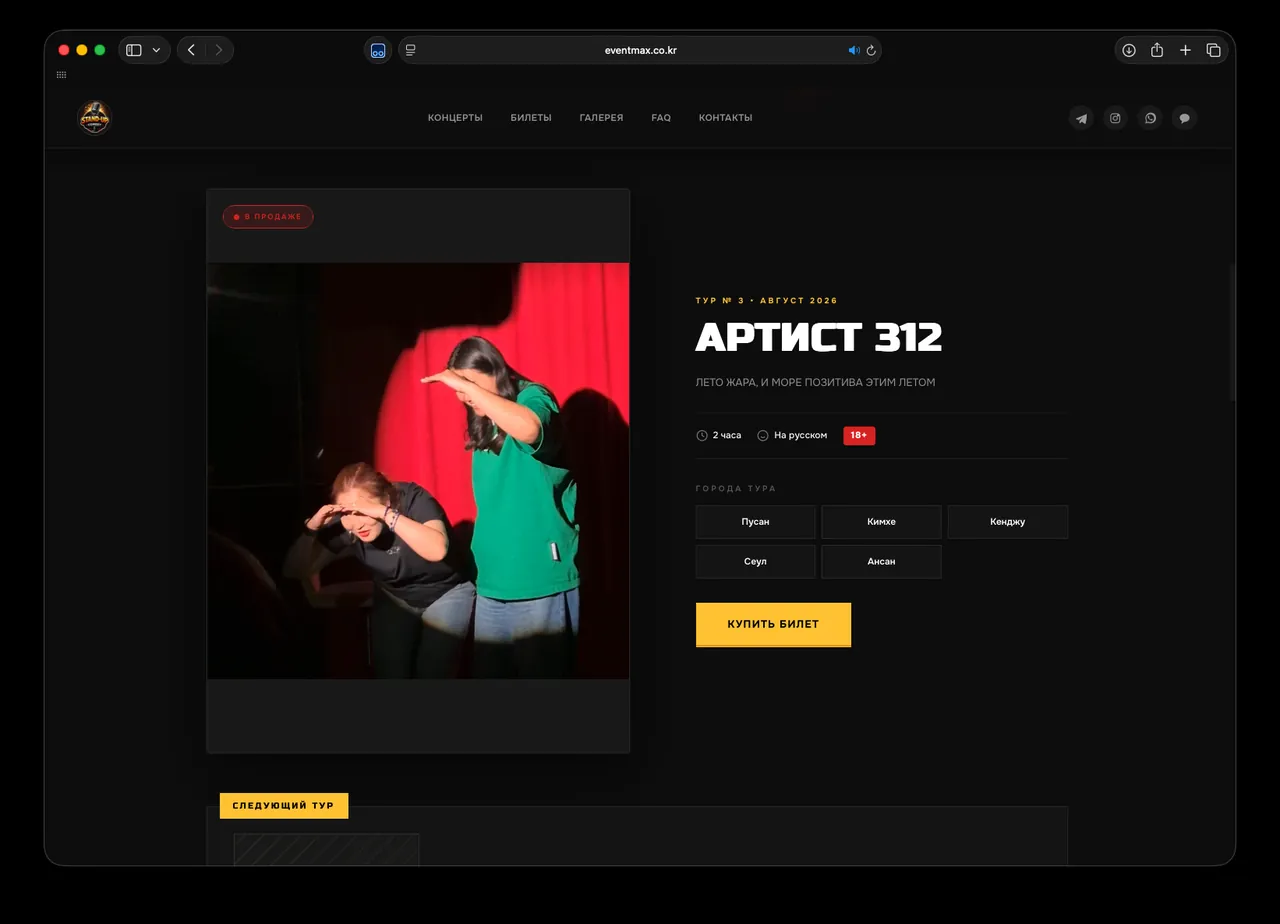Open the WhatsApp social link
The width and height of the screenshot is (1280, 924).
(x=1150, y=118)
